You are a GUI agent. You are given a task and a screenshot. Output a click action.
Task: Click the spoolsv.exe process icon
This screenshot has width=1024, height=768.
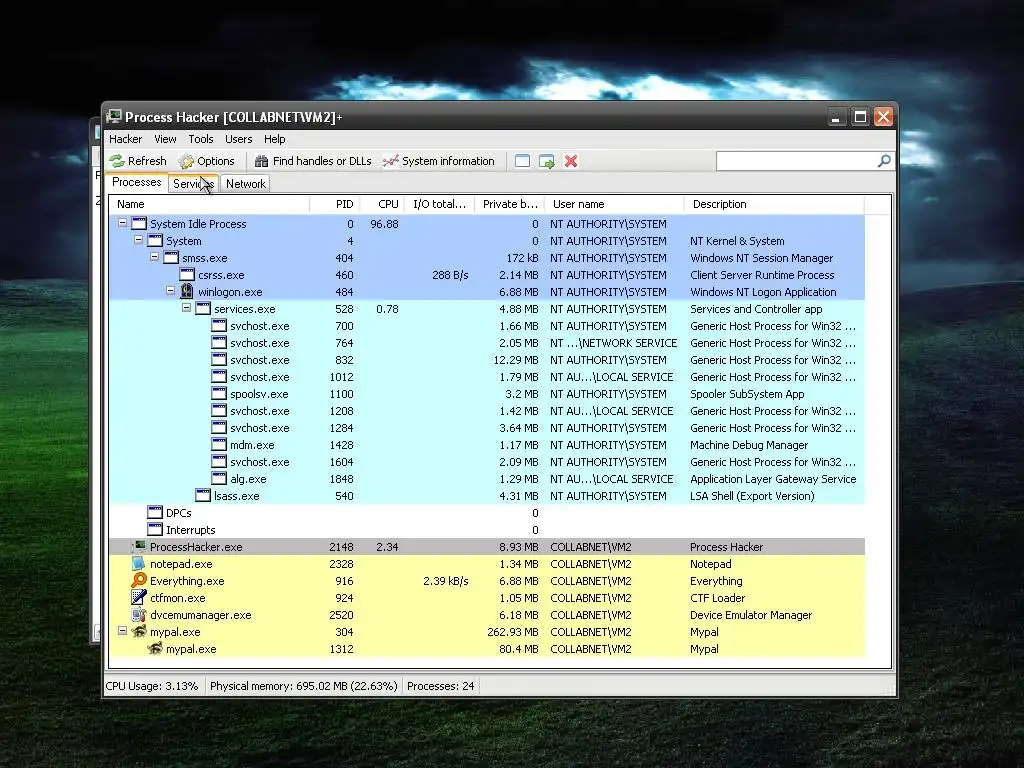pos(219,393)
